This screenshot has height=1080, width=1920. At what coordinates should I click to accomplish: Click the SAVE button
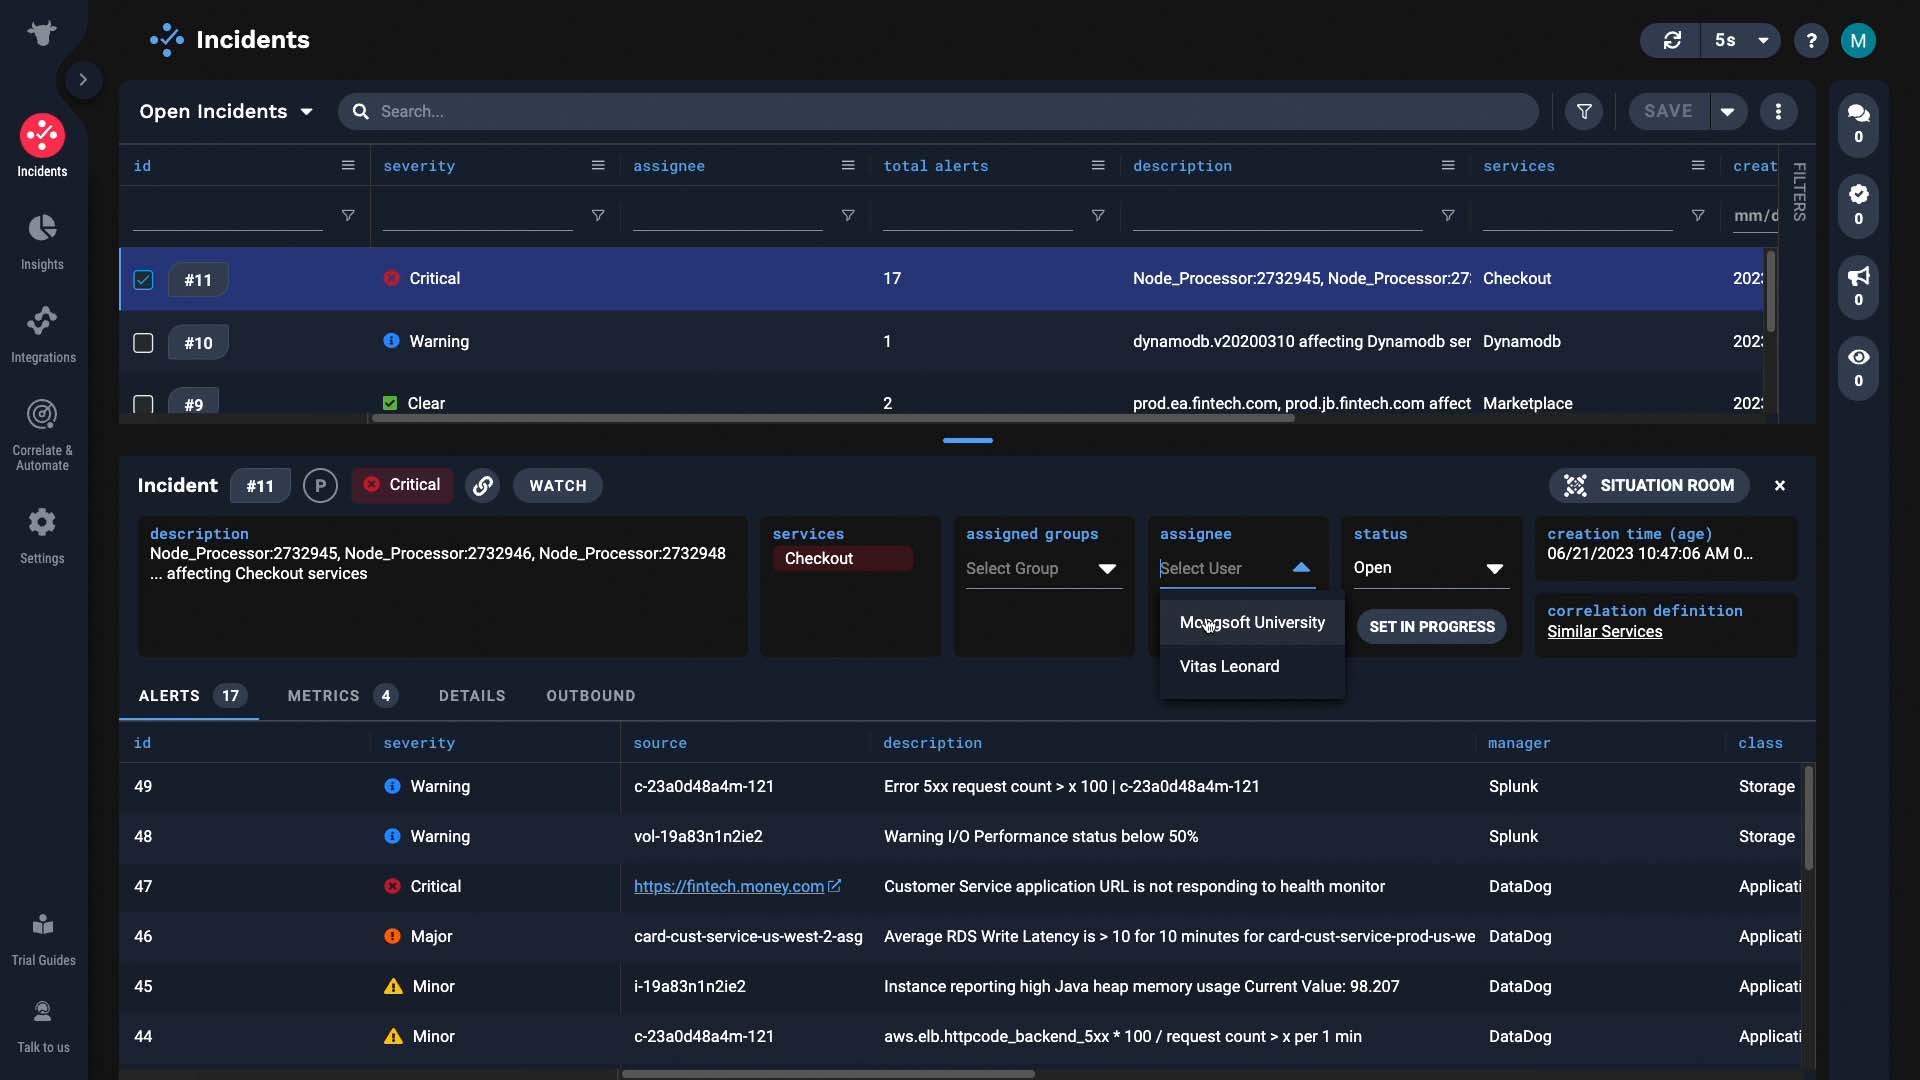tap(1668, 111)
